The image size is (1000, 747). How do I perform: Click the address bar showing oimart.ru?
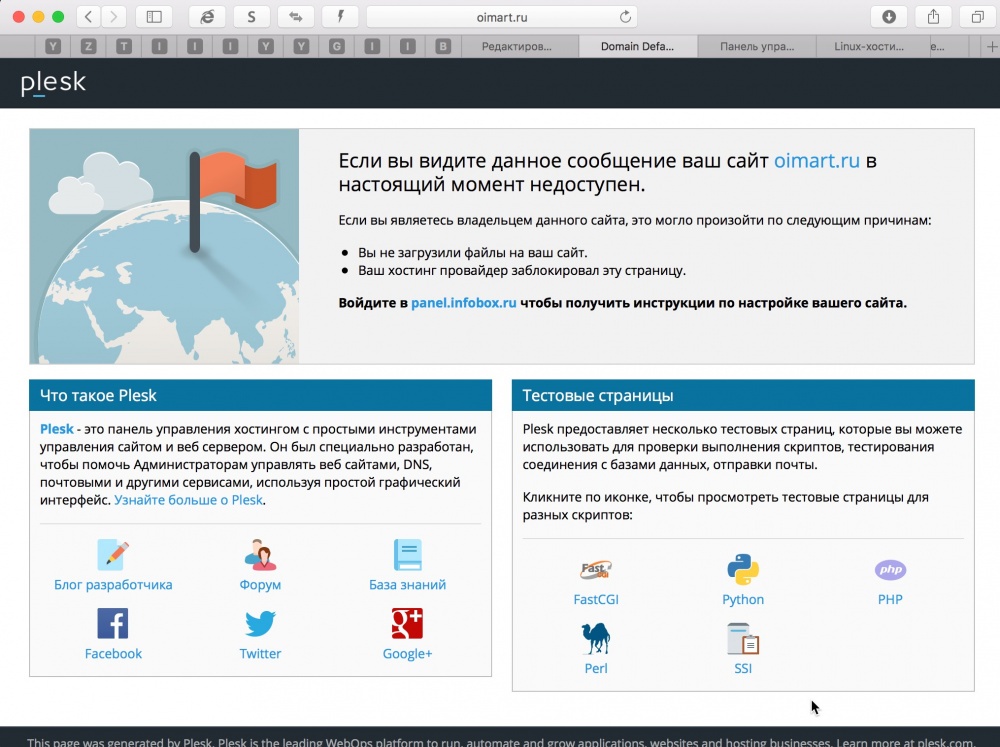[502, 17]
